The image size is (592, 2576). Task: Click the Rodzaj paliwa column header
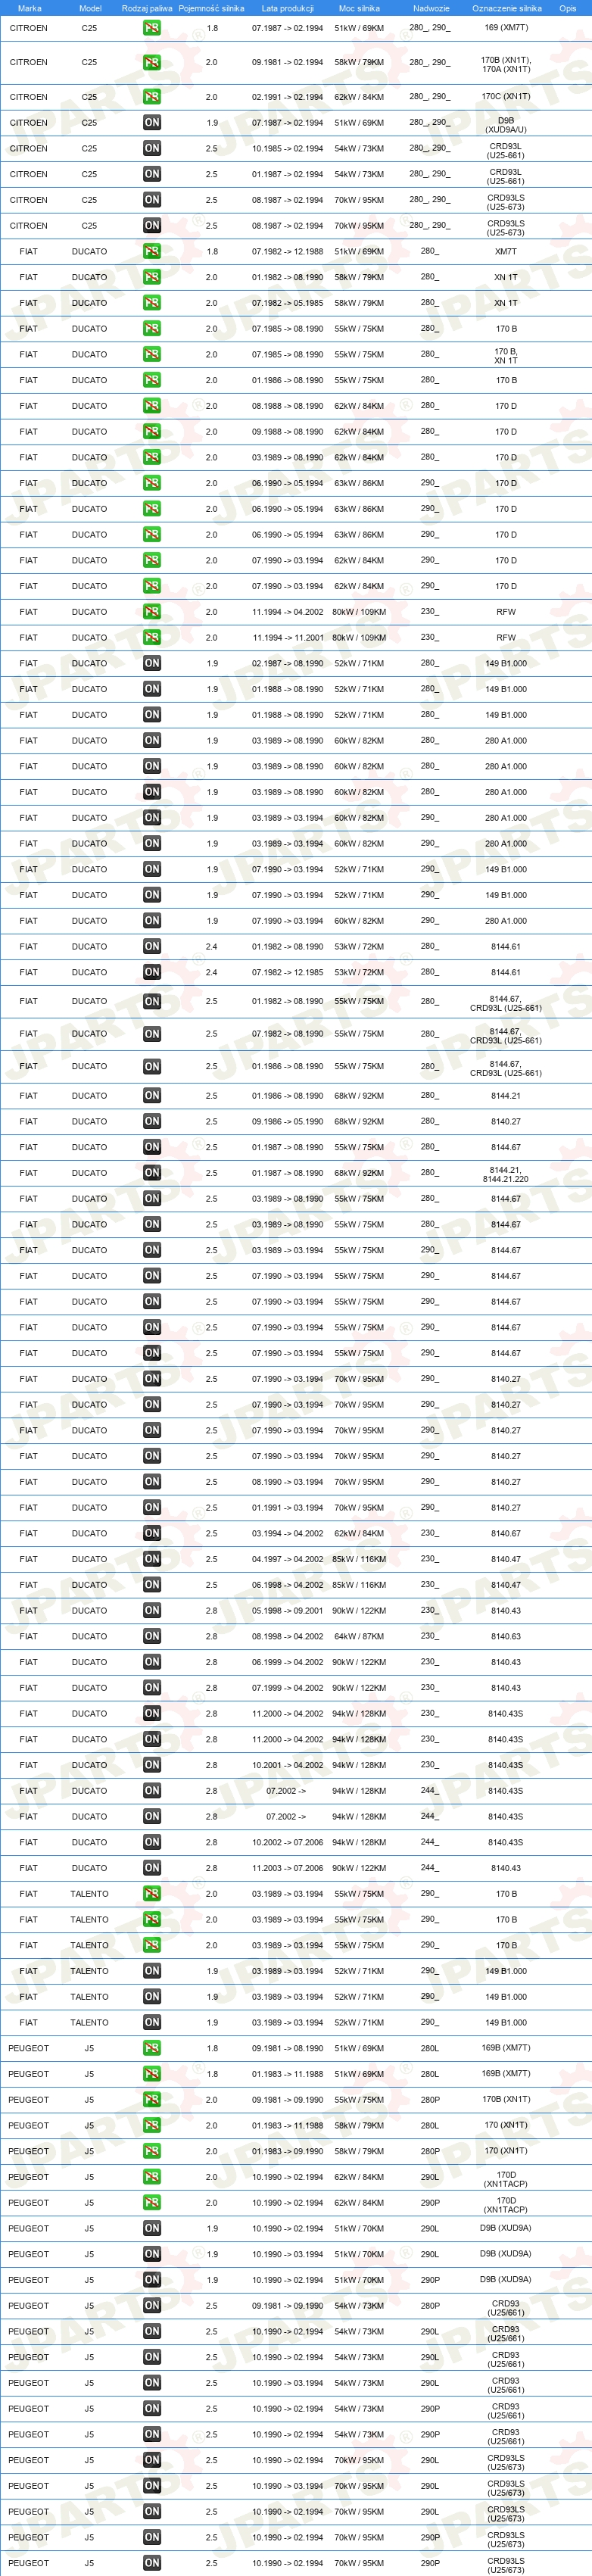[147, 8]
